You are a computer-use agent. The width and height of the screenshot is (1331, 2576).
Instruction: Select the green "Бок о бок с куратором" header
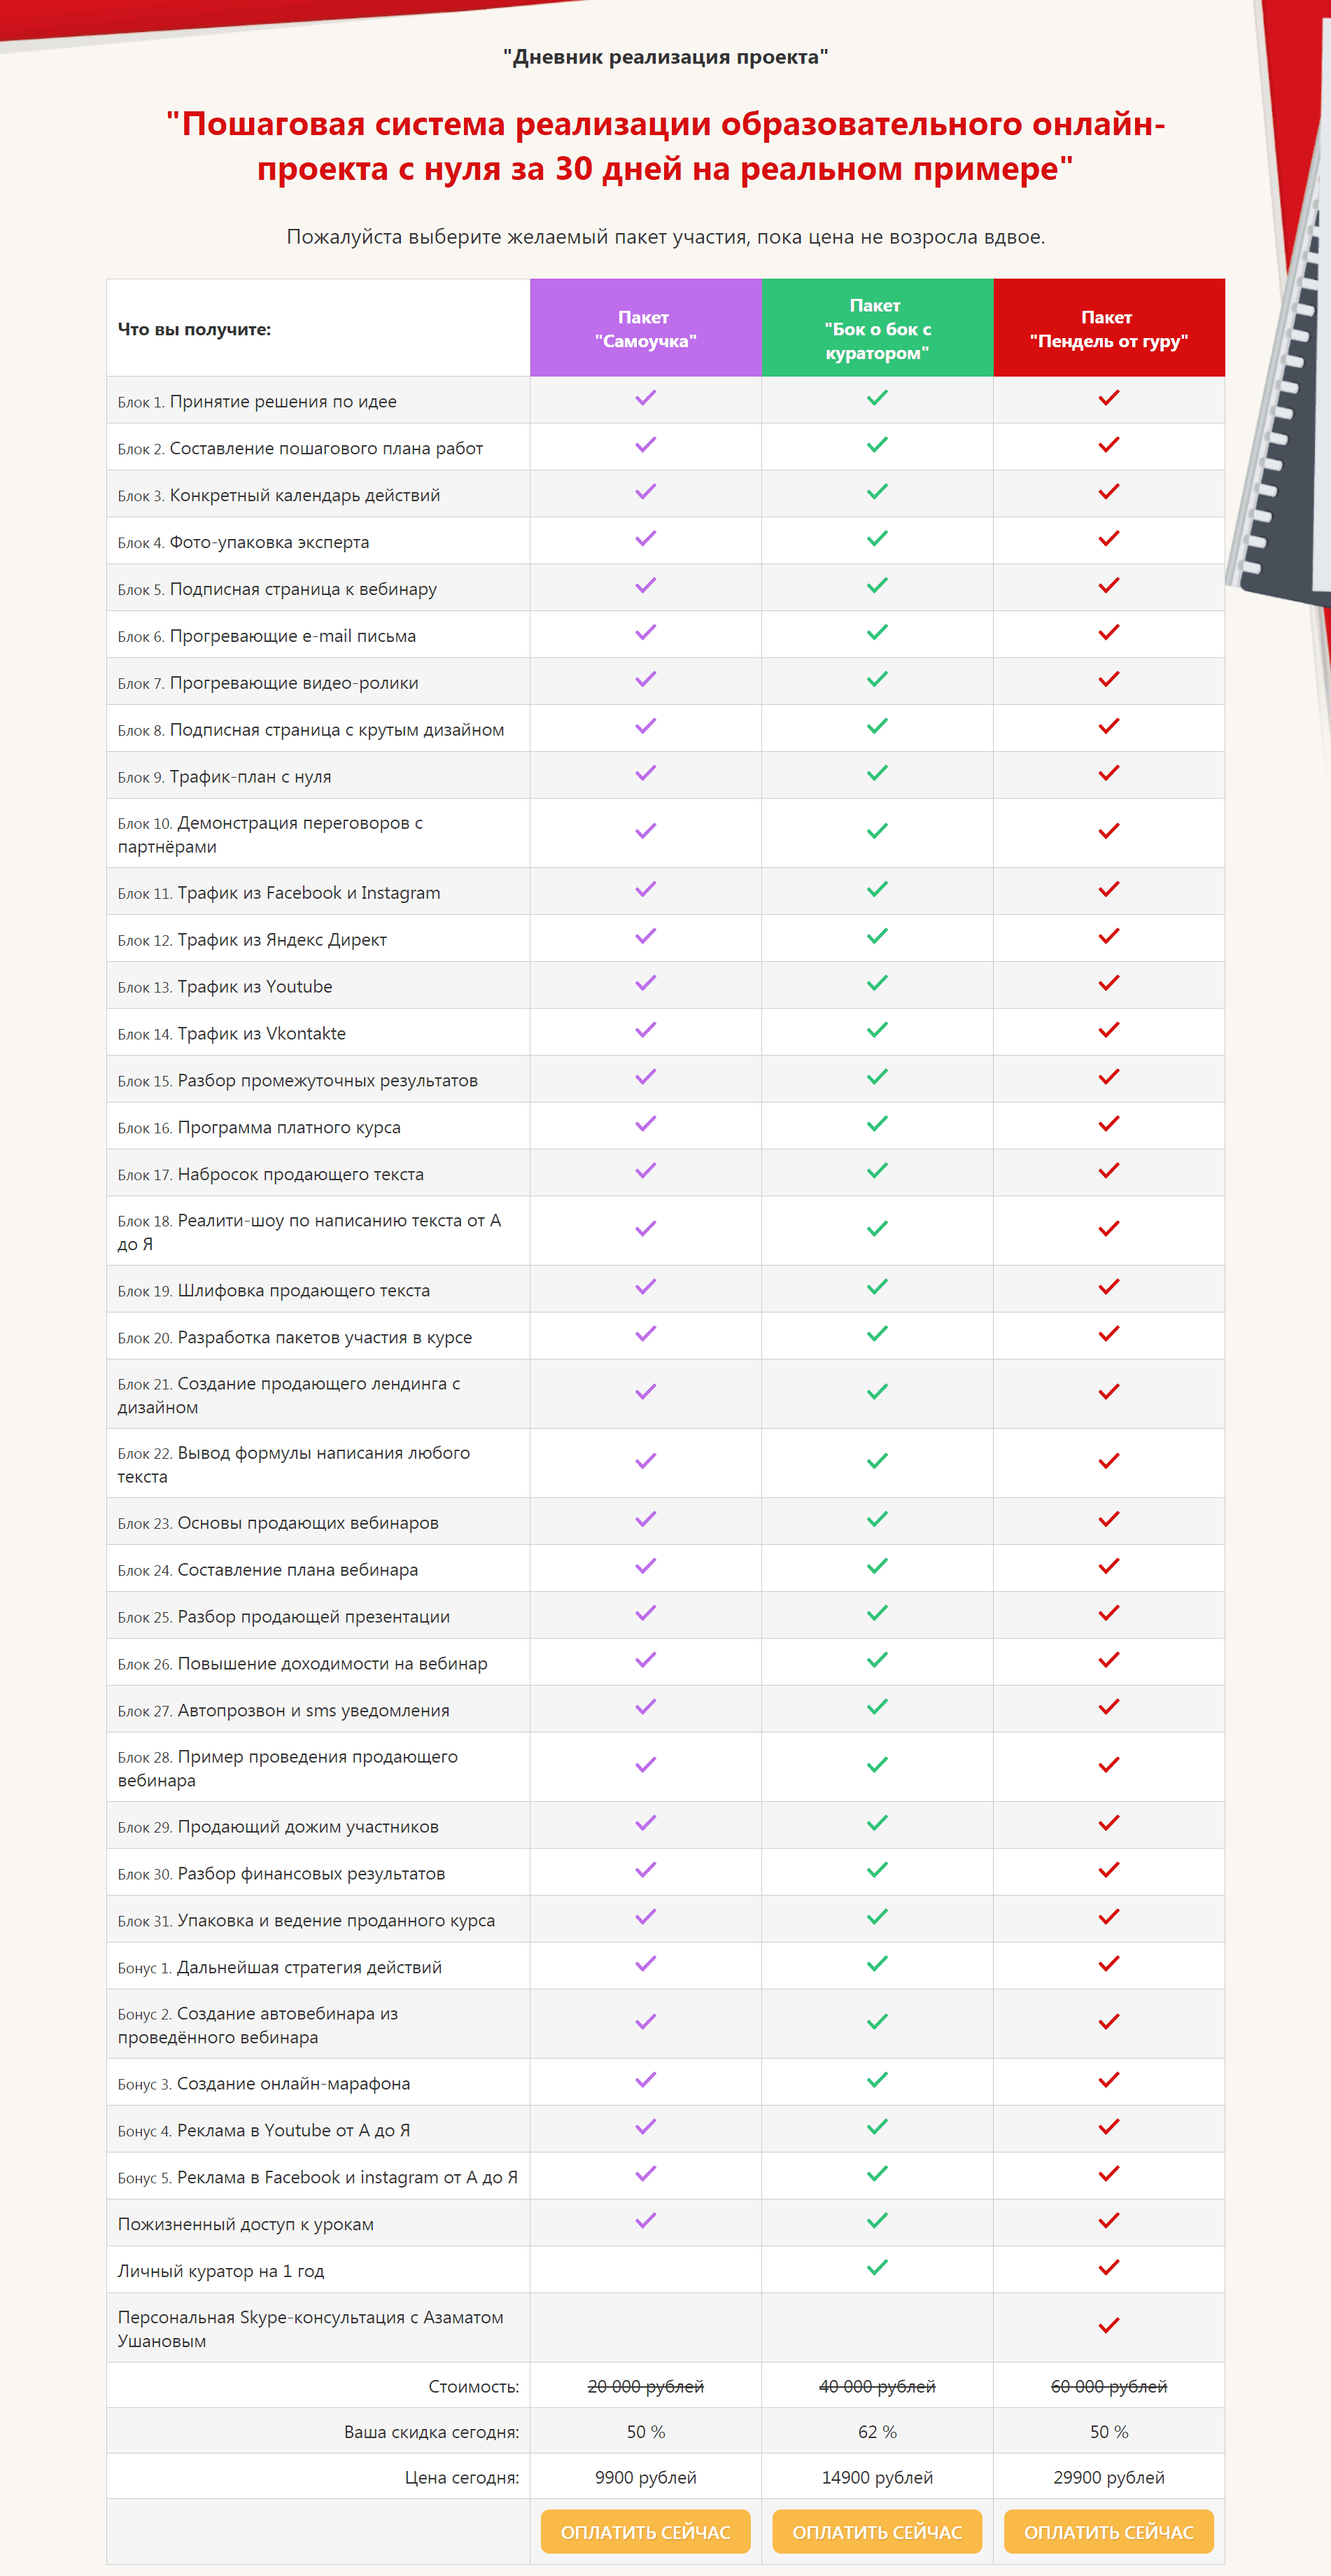pyautogui.click(x=877, y=329)
